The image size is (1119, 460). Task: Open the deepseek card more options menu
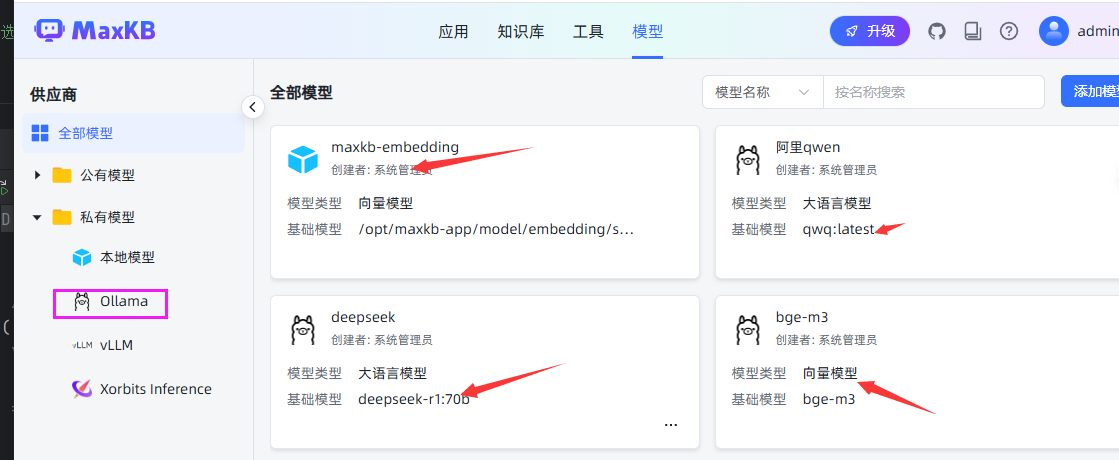coord(671,424)
